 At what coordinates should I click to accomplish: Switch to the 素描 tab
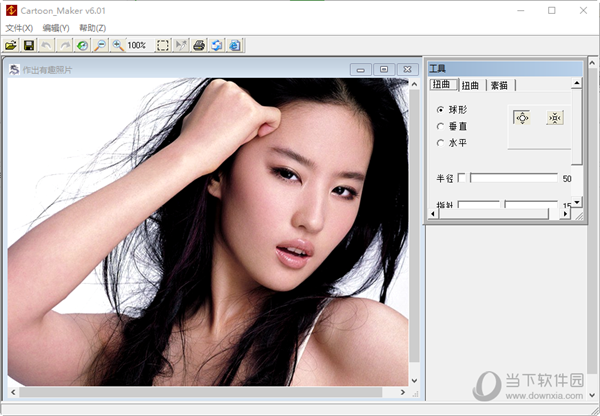point(499,85)
